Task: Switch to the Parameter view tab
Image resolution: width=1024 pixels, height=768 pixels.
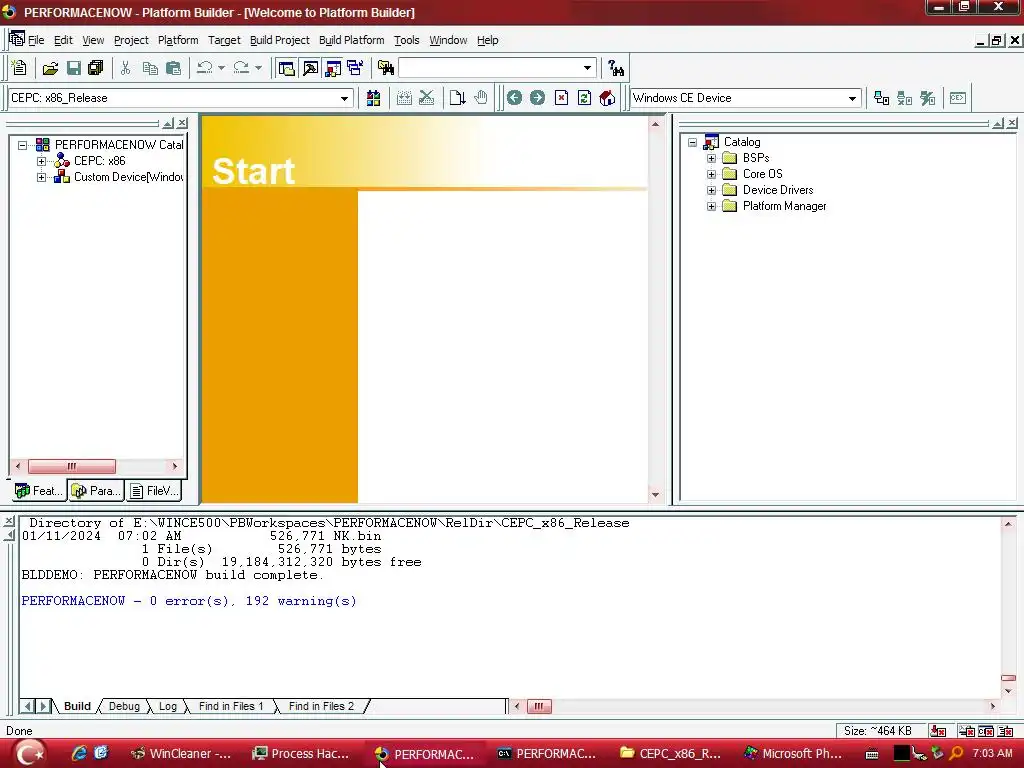Action: 96,491
